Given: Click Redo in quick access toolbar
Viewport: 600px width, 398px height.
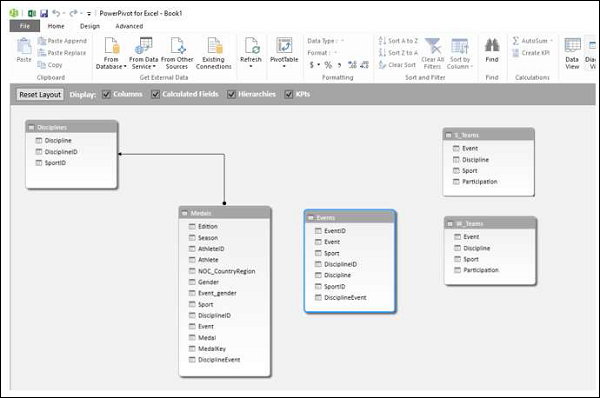Looking at the screenshot, I should pos(73,13).
